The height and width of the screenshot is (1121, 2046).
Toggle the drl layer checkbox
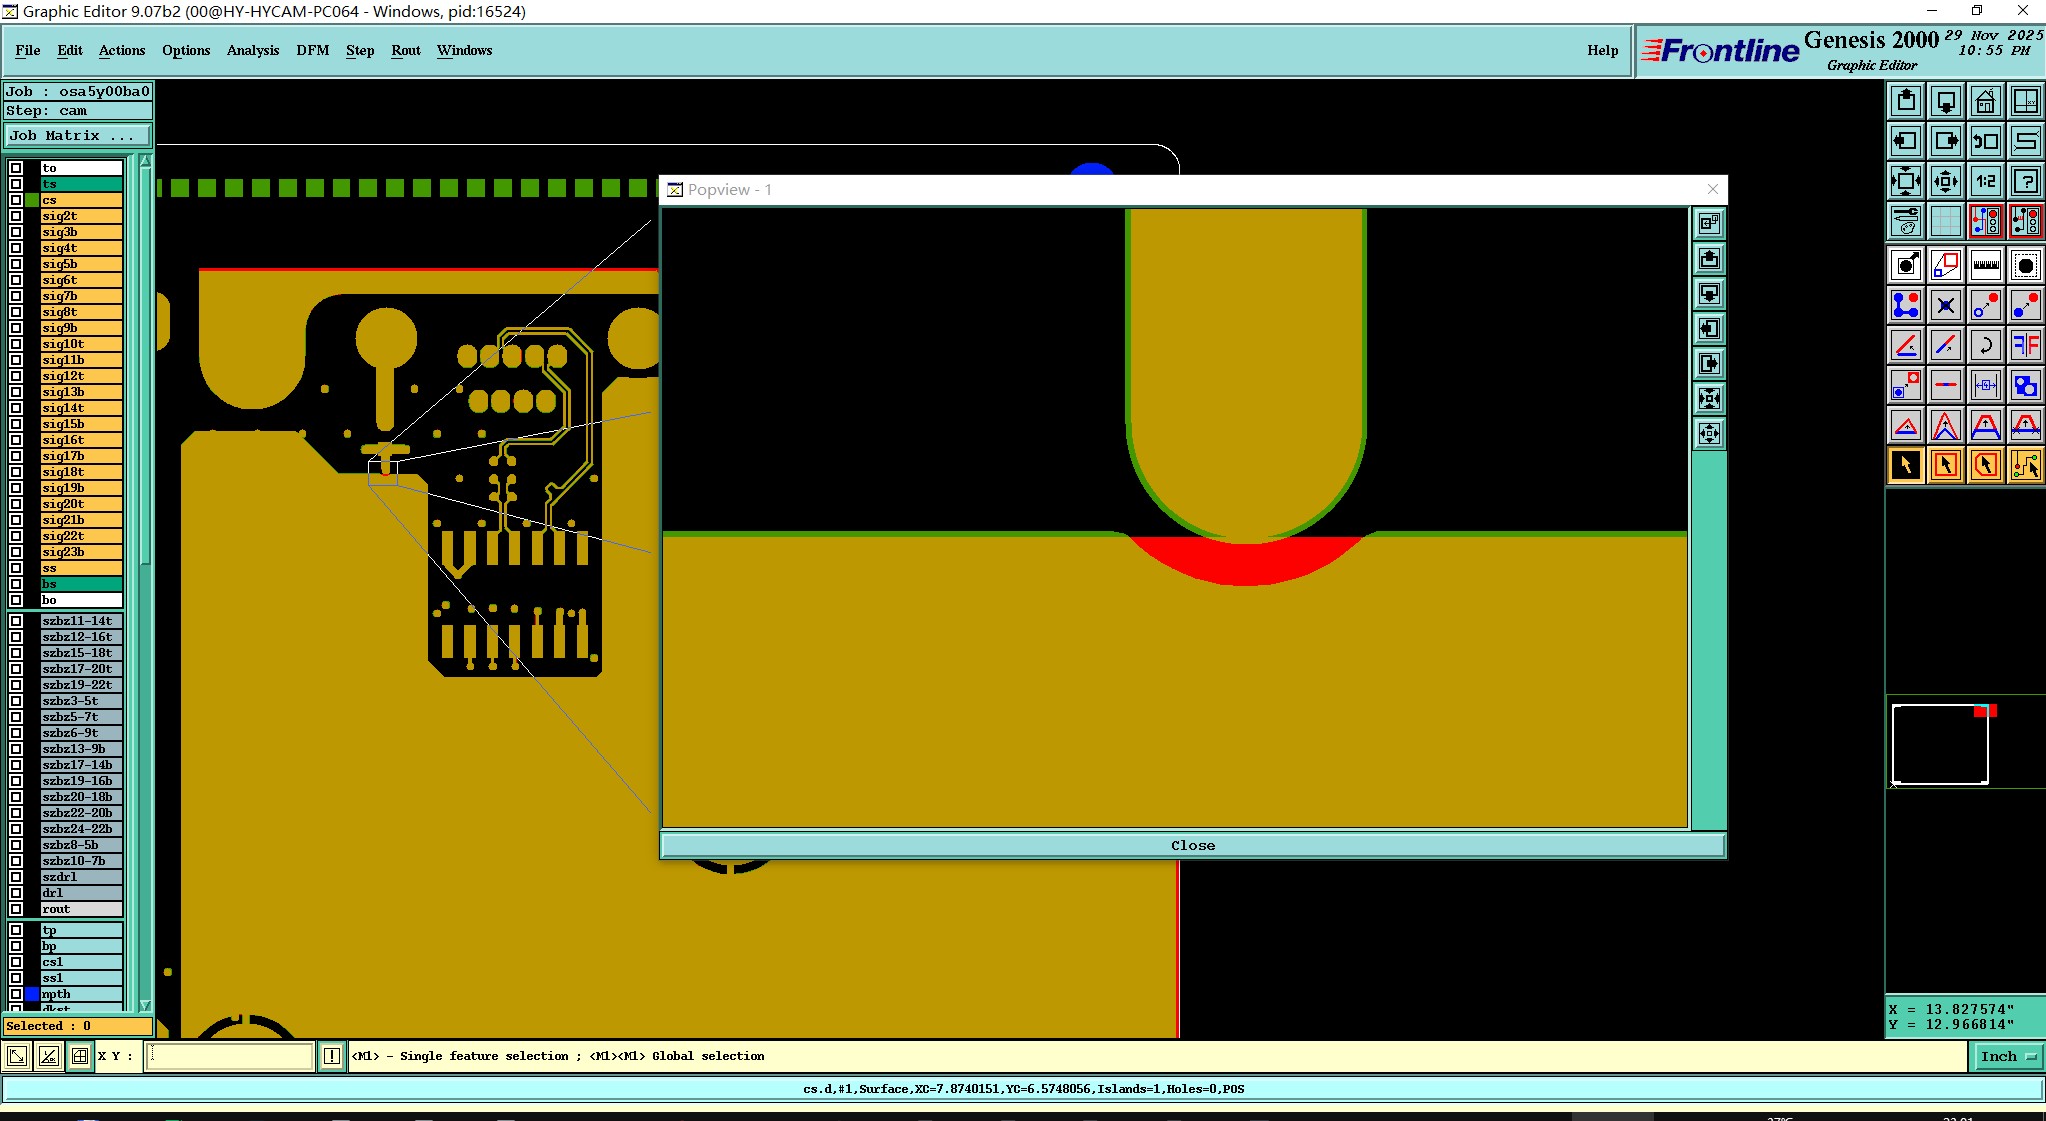click(x=16, y=893)
